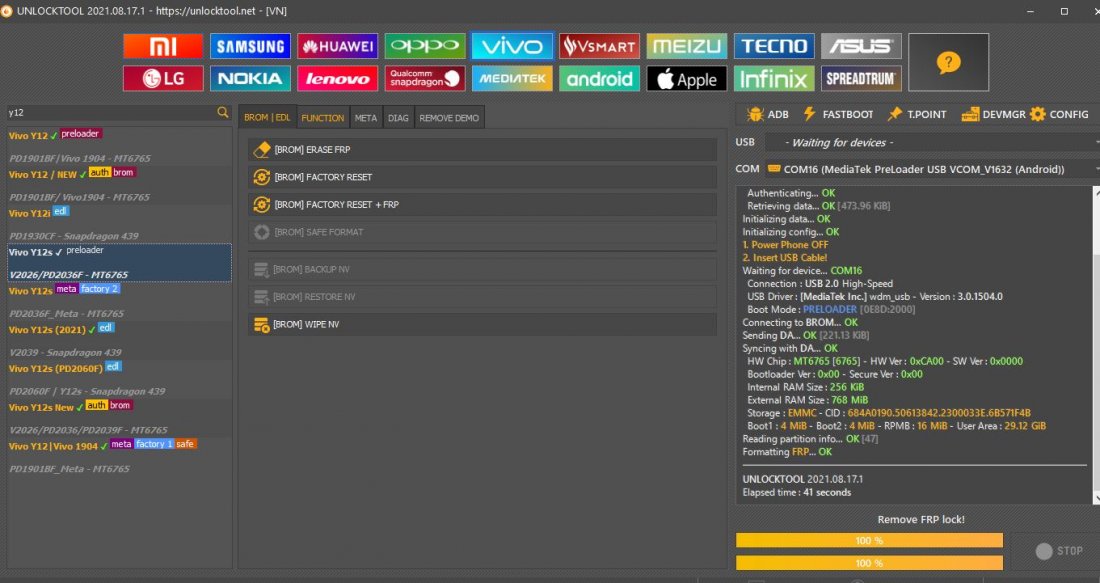Screen dimensions: 1100x583
Task: Run [BROM] FACTORY RESET + FRP
Action: coord(482,204)
